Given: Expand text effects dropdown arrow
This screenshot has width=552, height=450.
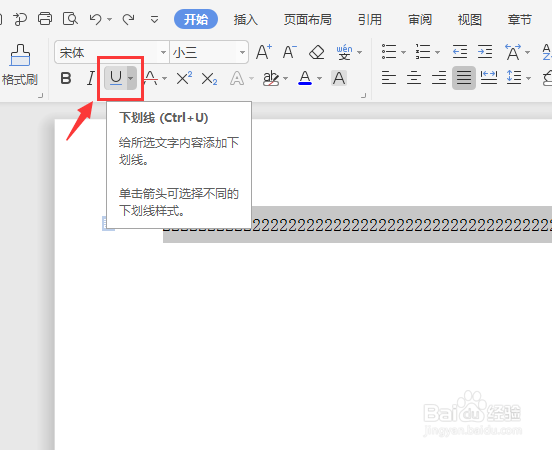Looking at the screenshot, I should 251,78.
